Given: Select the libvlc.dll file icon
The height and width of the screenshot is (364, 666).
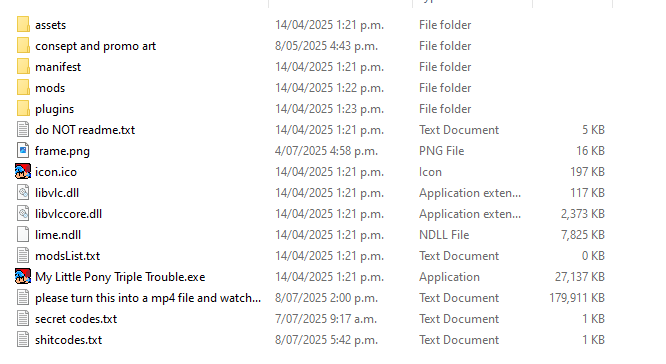Looking at the screenshot, I should click(23, 192).
